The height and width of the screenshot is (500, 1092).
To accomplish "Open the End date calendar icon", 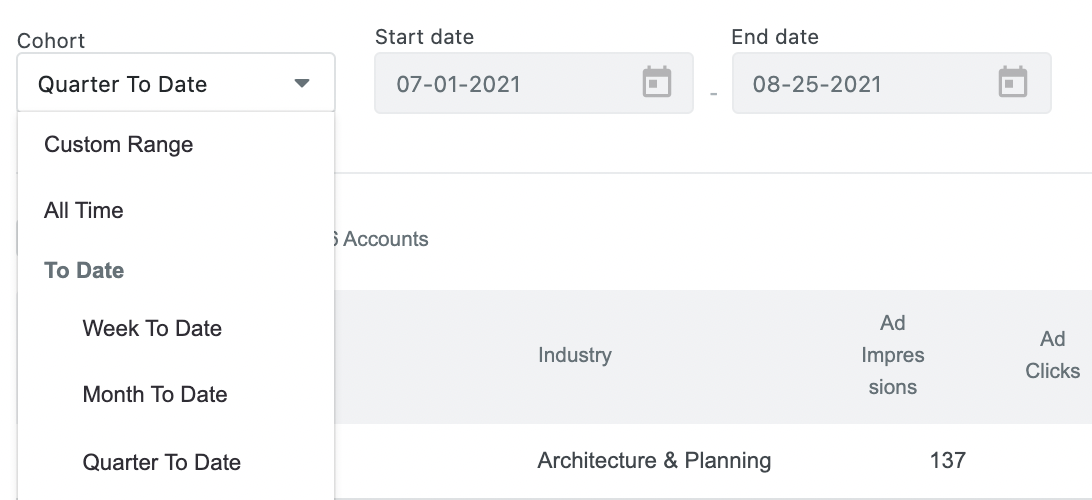I will pos(1013,82).
